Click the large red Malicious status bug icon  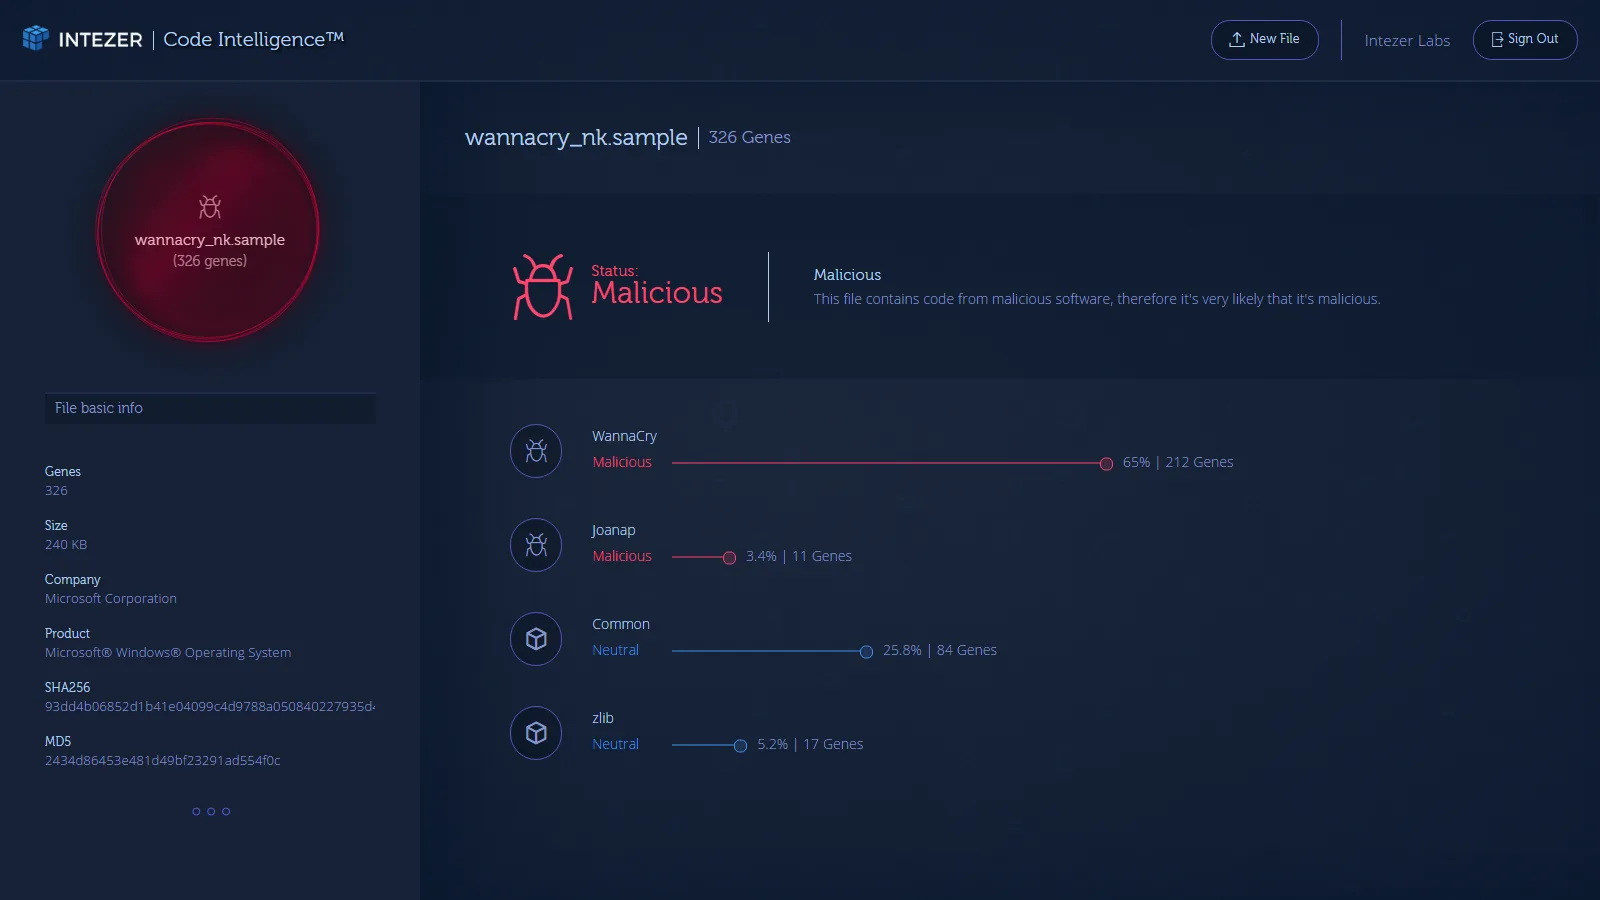point(543,287)
